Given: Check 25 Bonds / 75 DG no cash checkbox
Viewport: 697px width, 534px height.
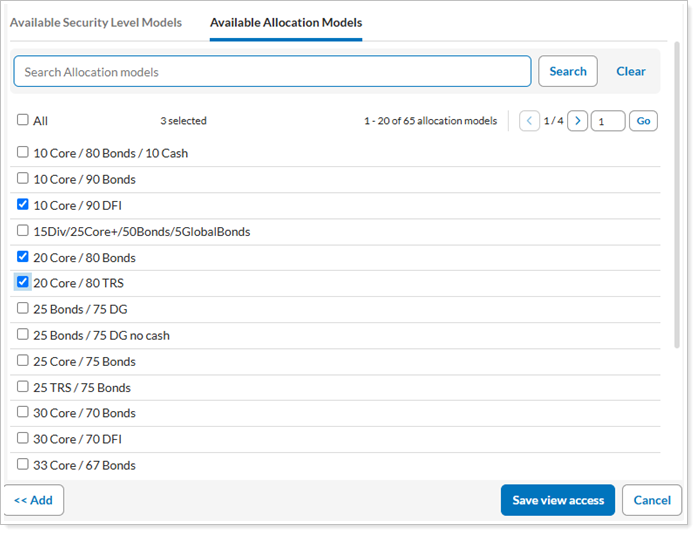Looking at the screenshot, I should [23, 334].
